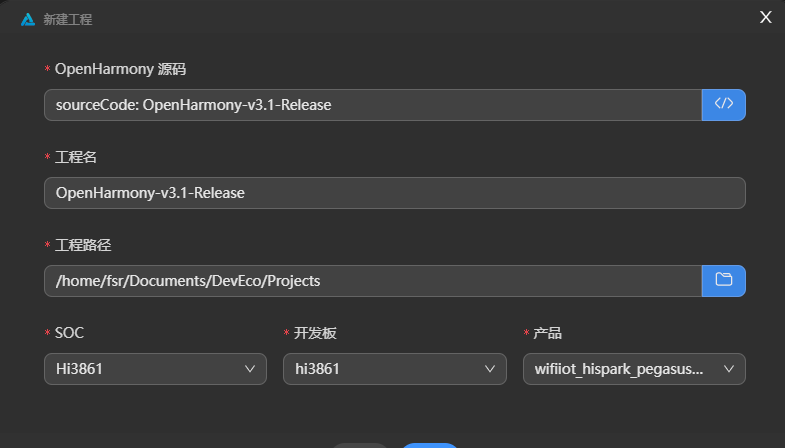Open folder browser for project path
Screen dimensions: 785x448
[723, 281]
